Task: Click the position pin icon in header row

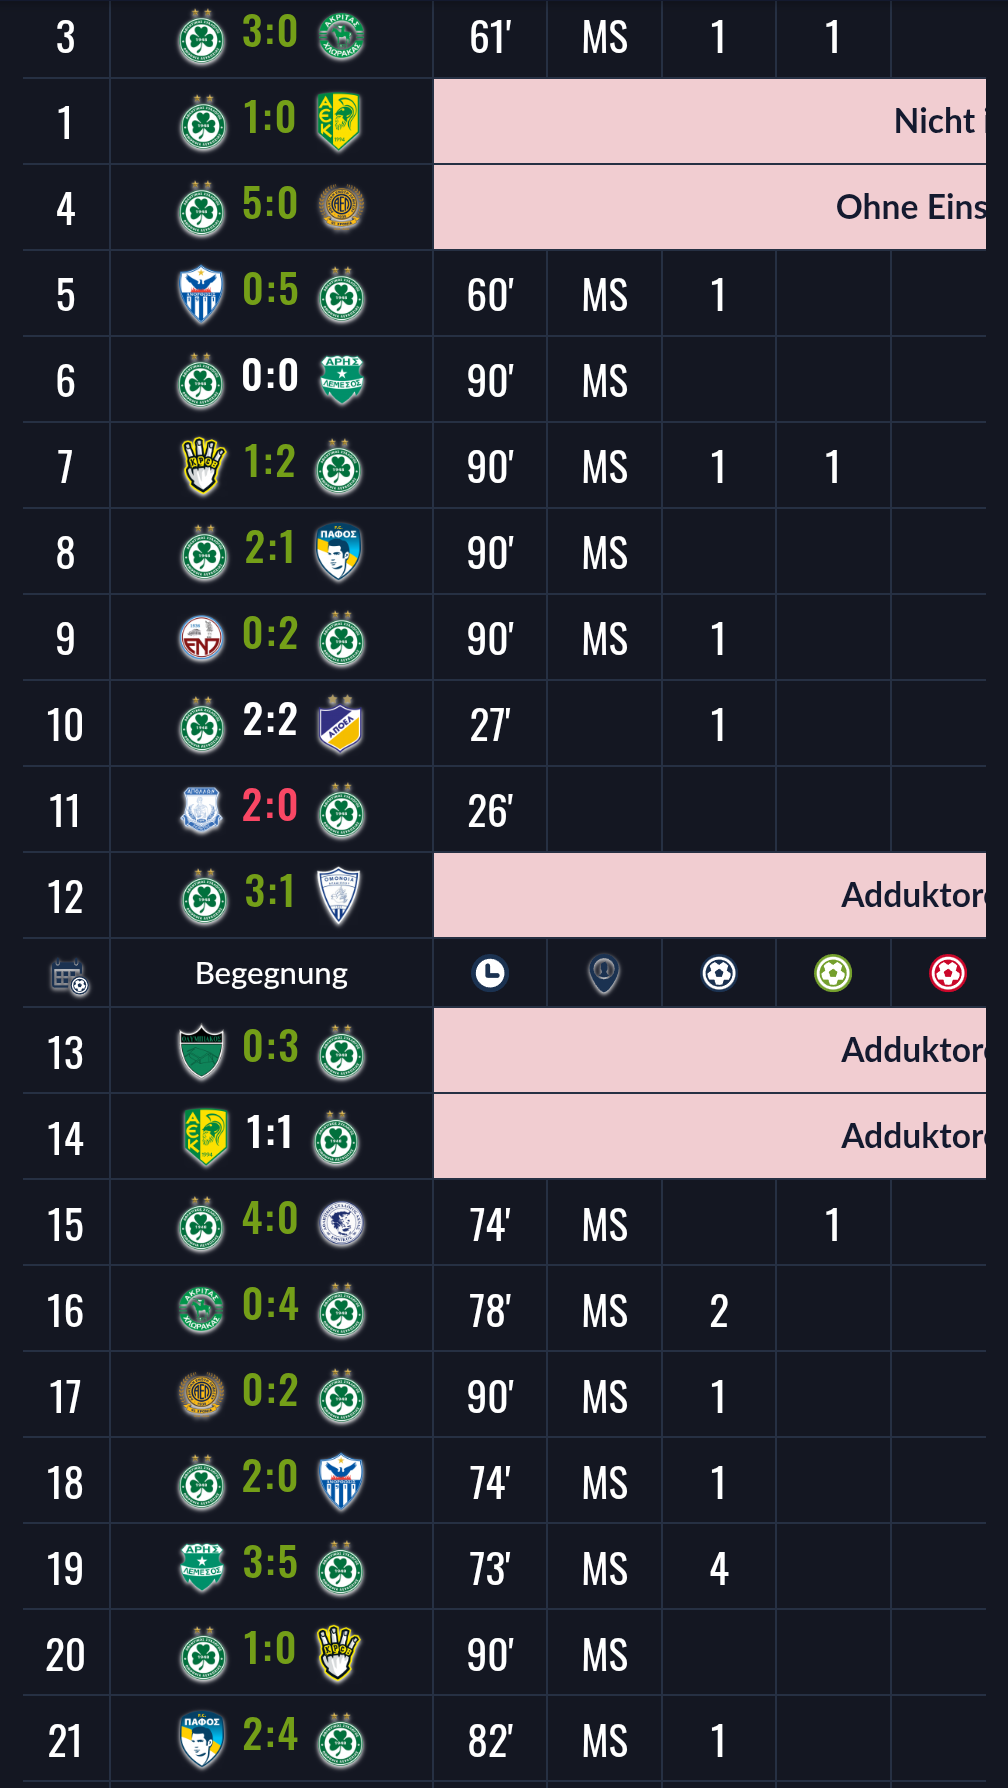Action: 604,973
